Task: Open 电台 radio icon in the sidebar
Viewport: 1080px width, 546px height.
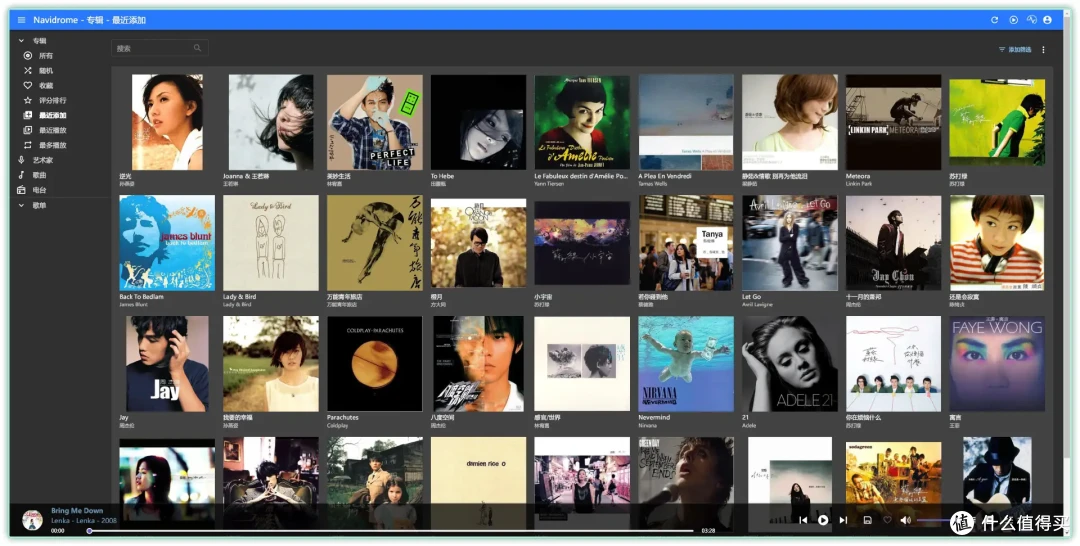Action: point(21,190)
